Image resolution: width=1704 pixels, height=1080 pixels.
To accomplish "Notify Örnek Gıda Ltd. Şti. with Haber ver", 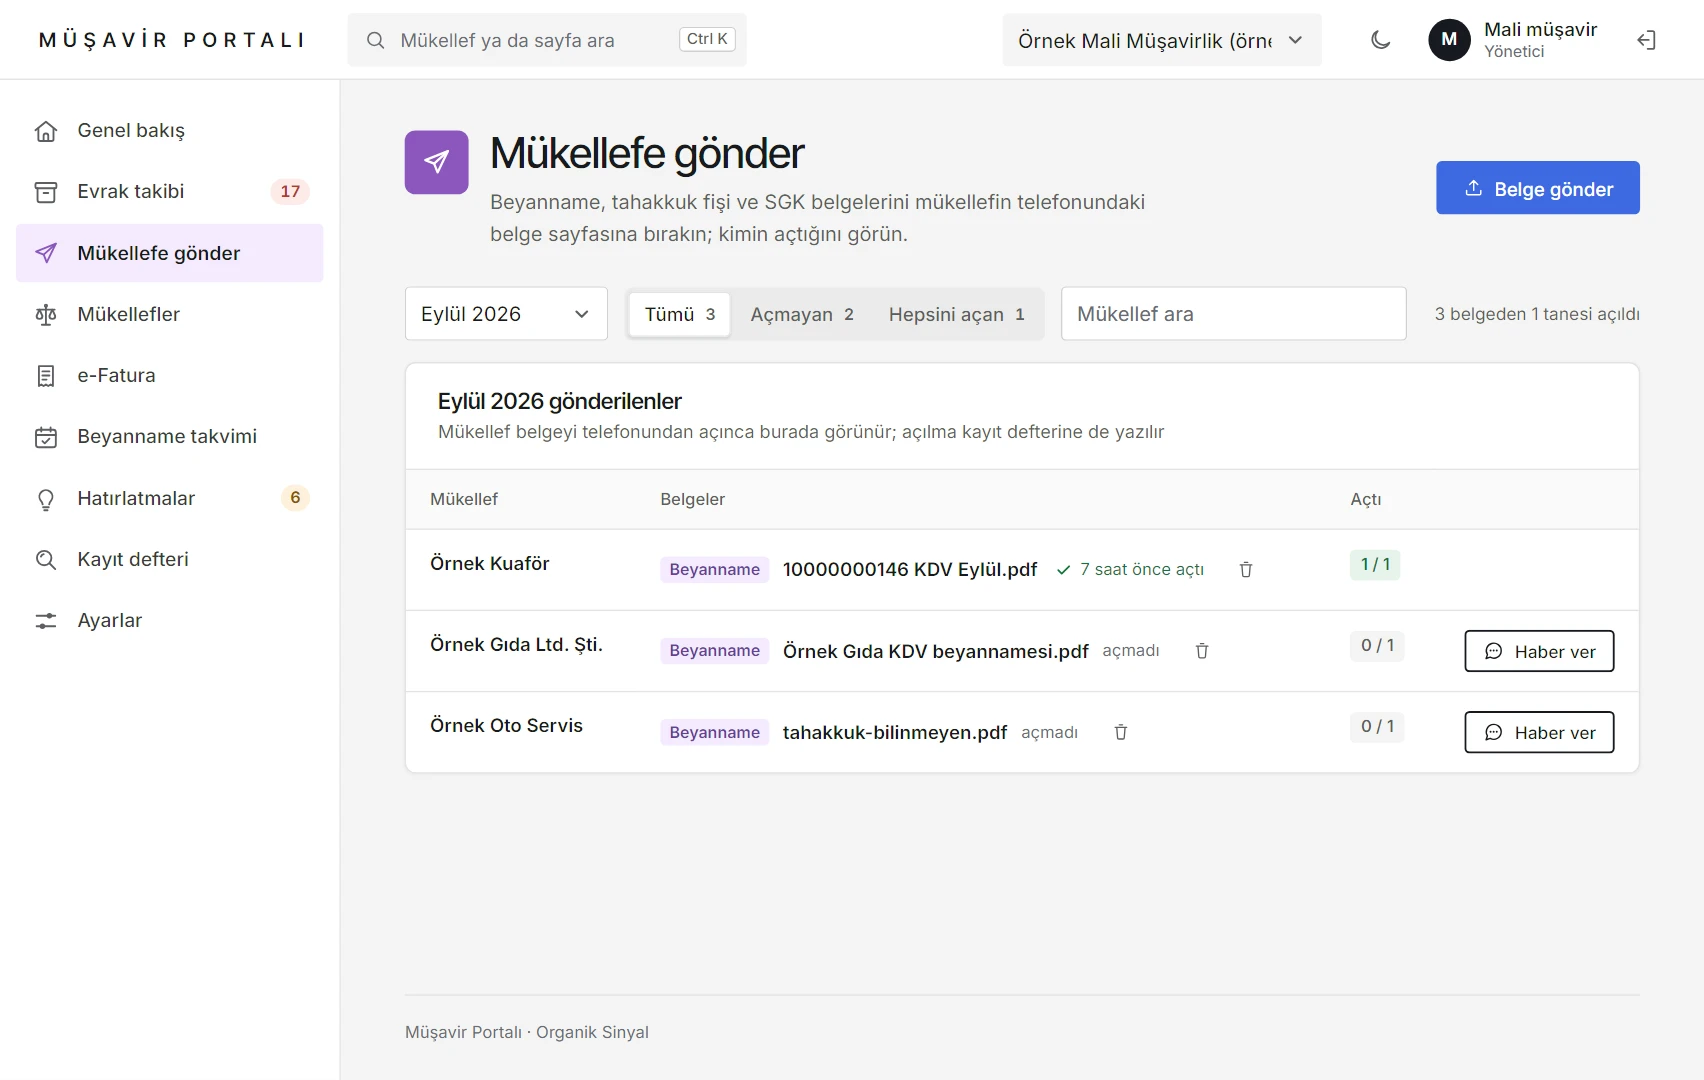I will [x=1539, y=651].
